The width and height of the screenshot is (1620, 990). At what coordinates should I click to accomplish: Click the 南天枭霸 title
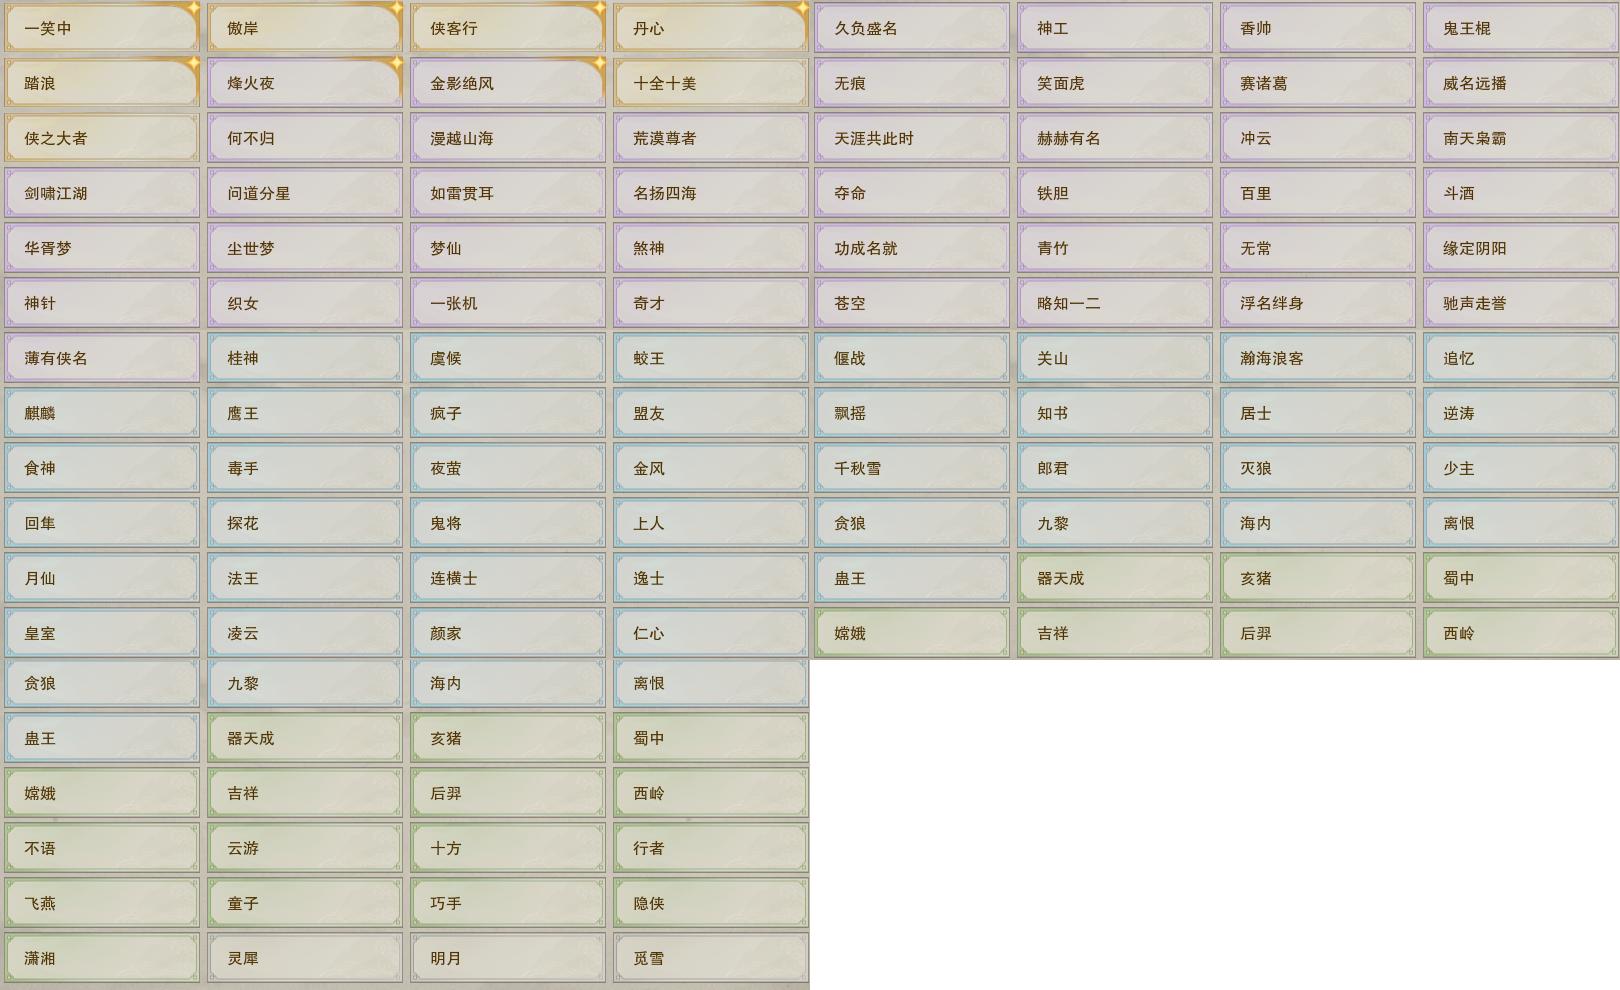(x=1520, y=138)
